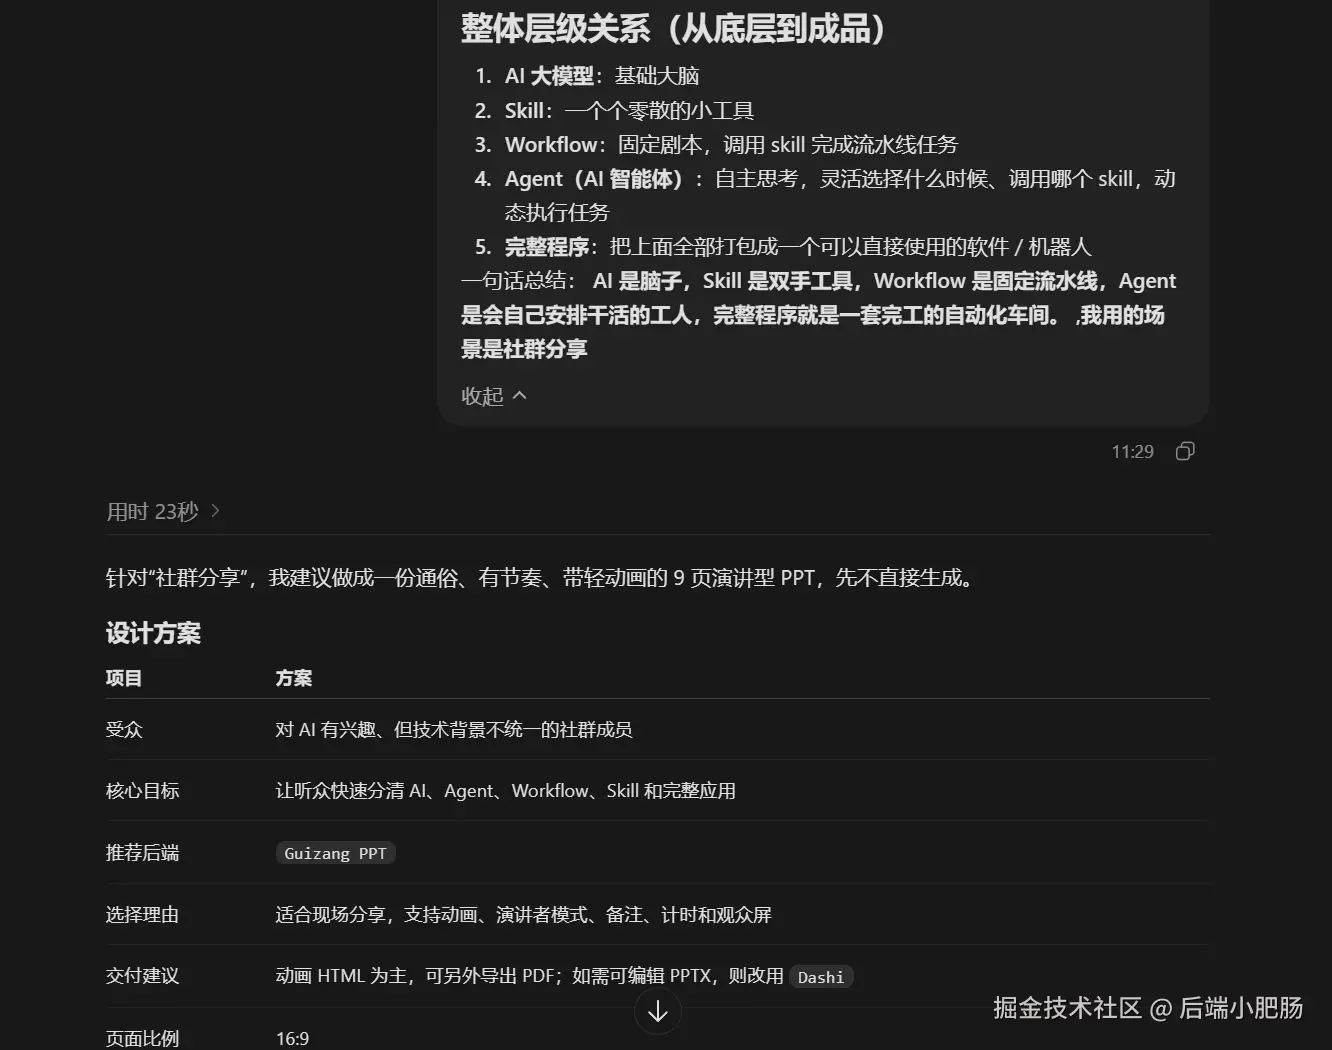Click the 选择理由 table row label
Screen dimensions: 1332x1050
click(x=143, y=915)
